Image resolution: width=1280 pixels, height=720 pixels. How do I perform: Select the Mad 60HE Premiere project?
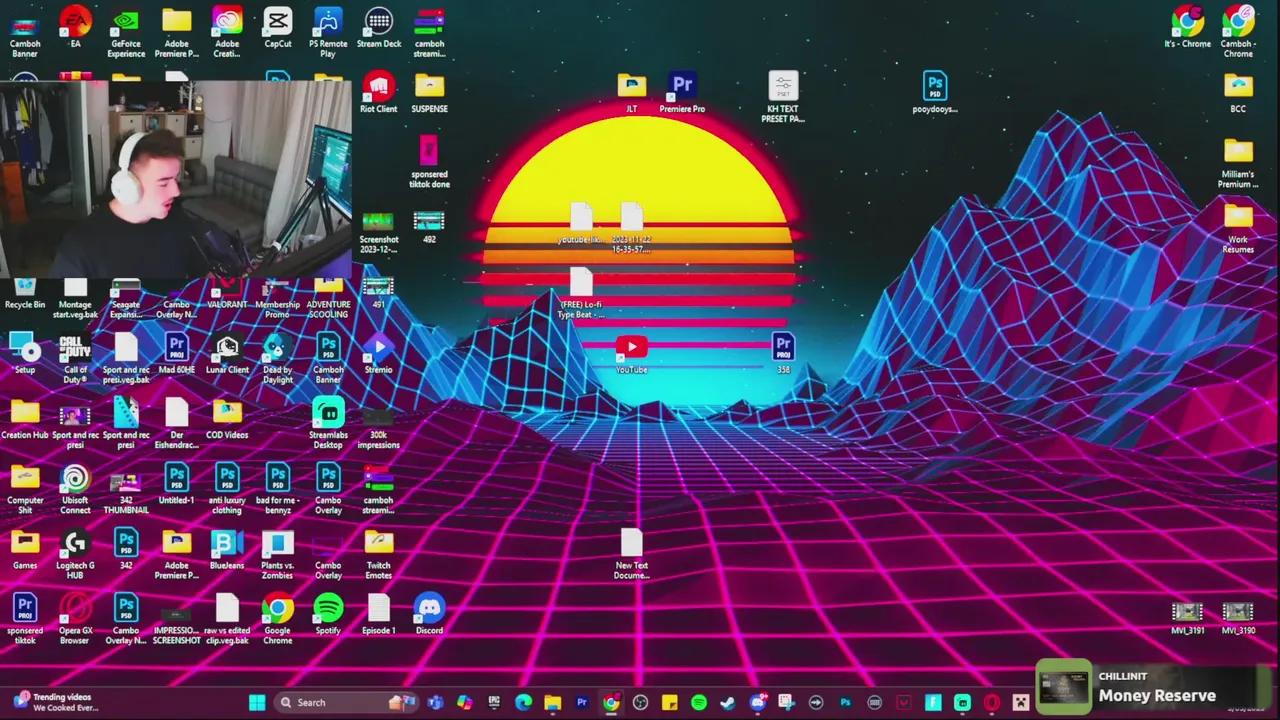(x=177, y=353)
